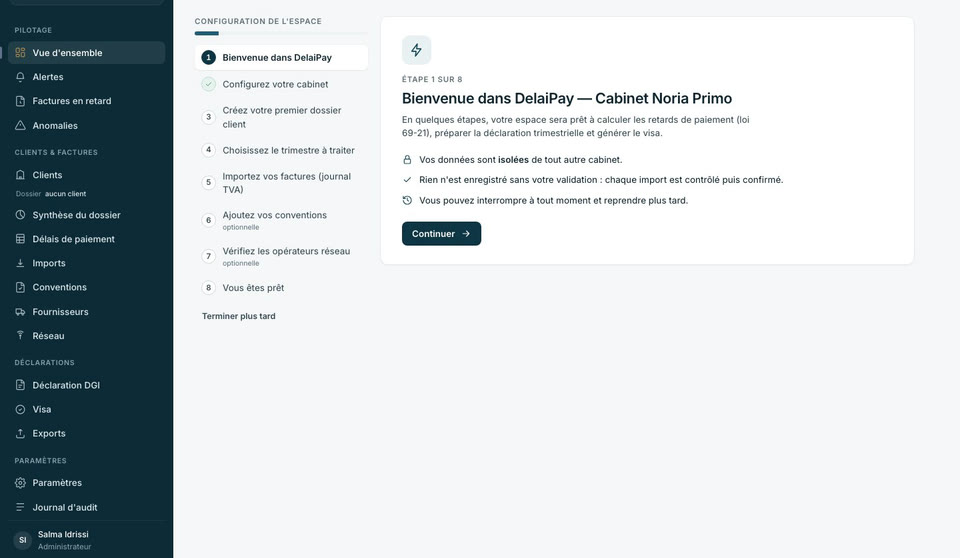This screenshot has width=960, height=558.
Task: Open Exports upload icon
Action: (x=20, y=434)
